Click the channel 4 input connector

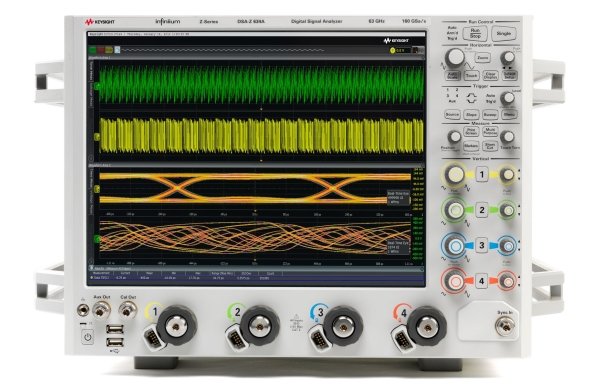tap(427, 326)
